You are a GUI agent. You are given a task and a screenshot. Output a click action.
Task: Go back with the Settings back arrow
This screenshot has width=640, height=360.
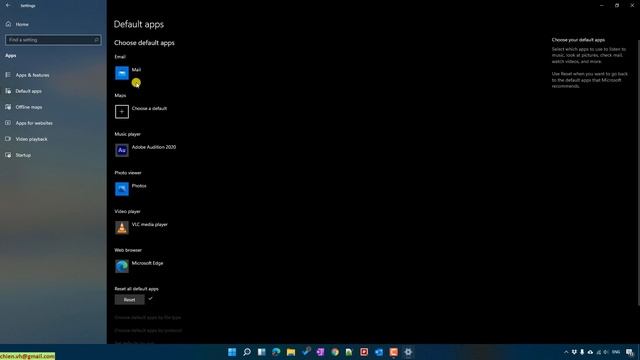8,5
